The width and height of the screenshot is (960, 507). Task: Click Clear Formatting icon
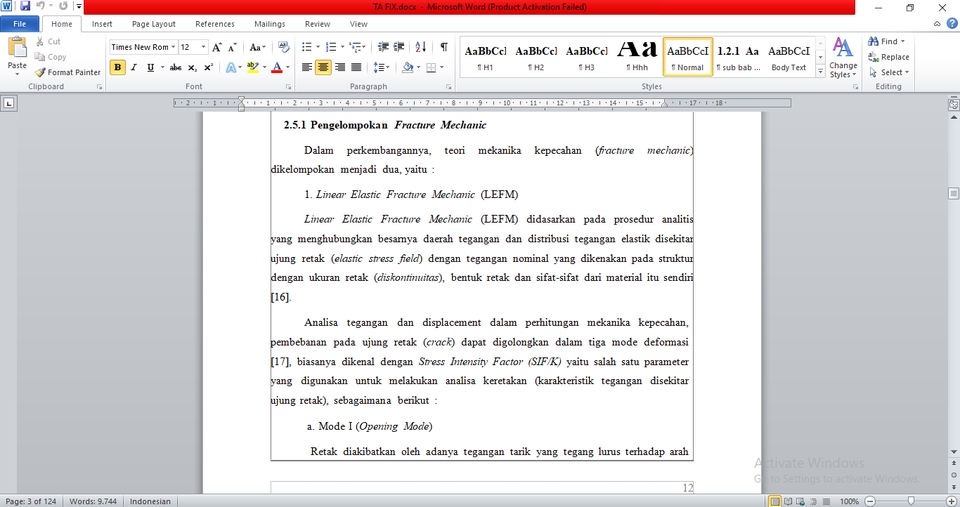tap(283, 47)
